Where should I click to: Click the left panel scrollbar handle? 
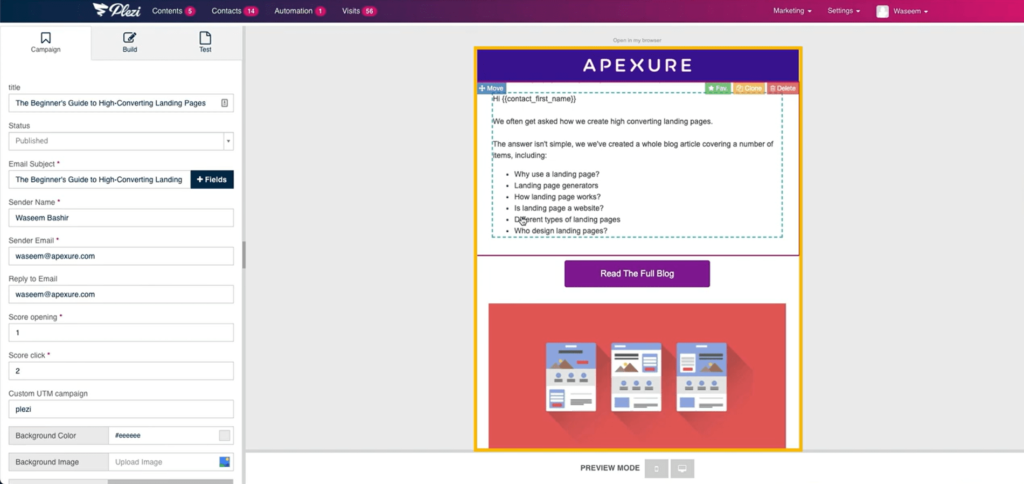coord(244,255)
